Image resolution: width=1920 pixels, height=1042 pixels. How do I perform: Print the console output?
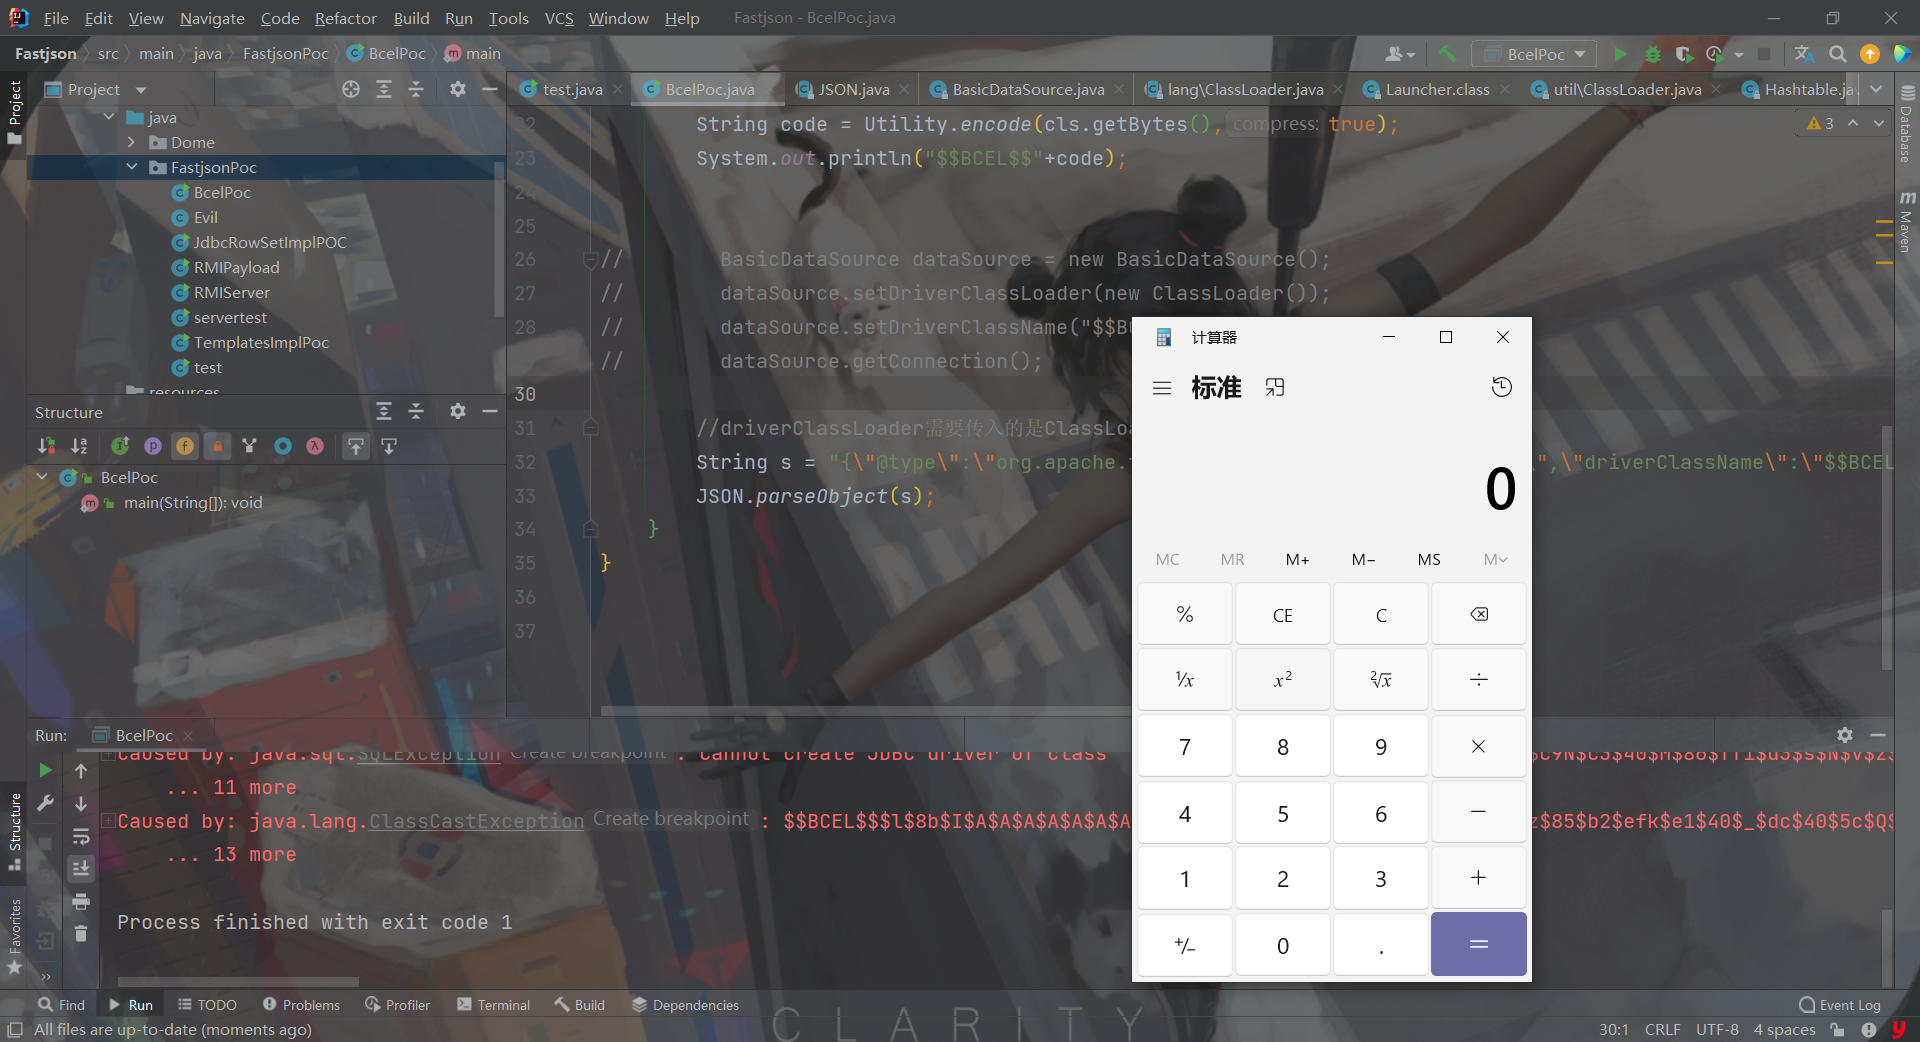click(81, 901)
